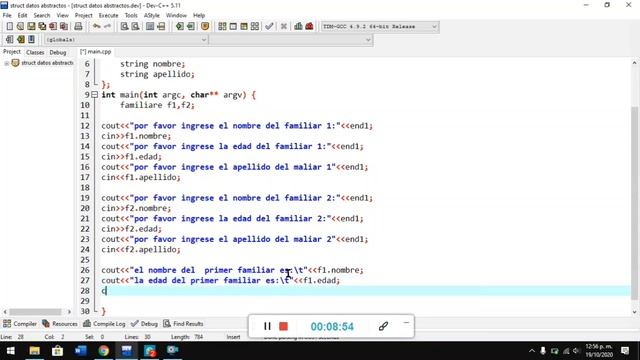Open the Compile Log bottom tab

104,324
